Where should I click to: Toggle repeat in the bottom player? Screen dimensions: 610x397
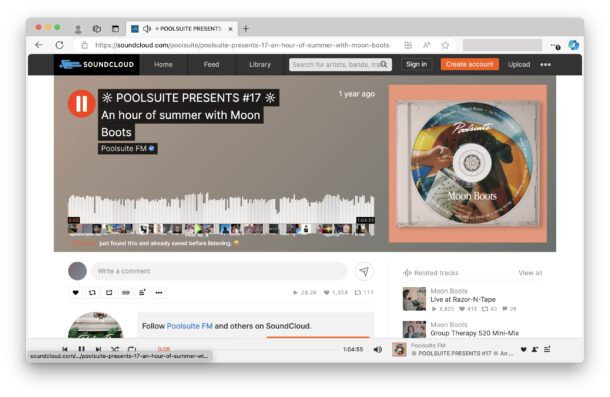point(132,349)
